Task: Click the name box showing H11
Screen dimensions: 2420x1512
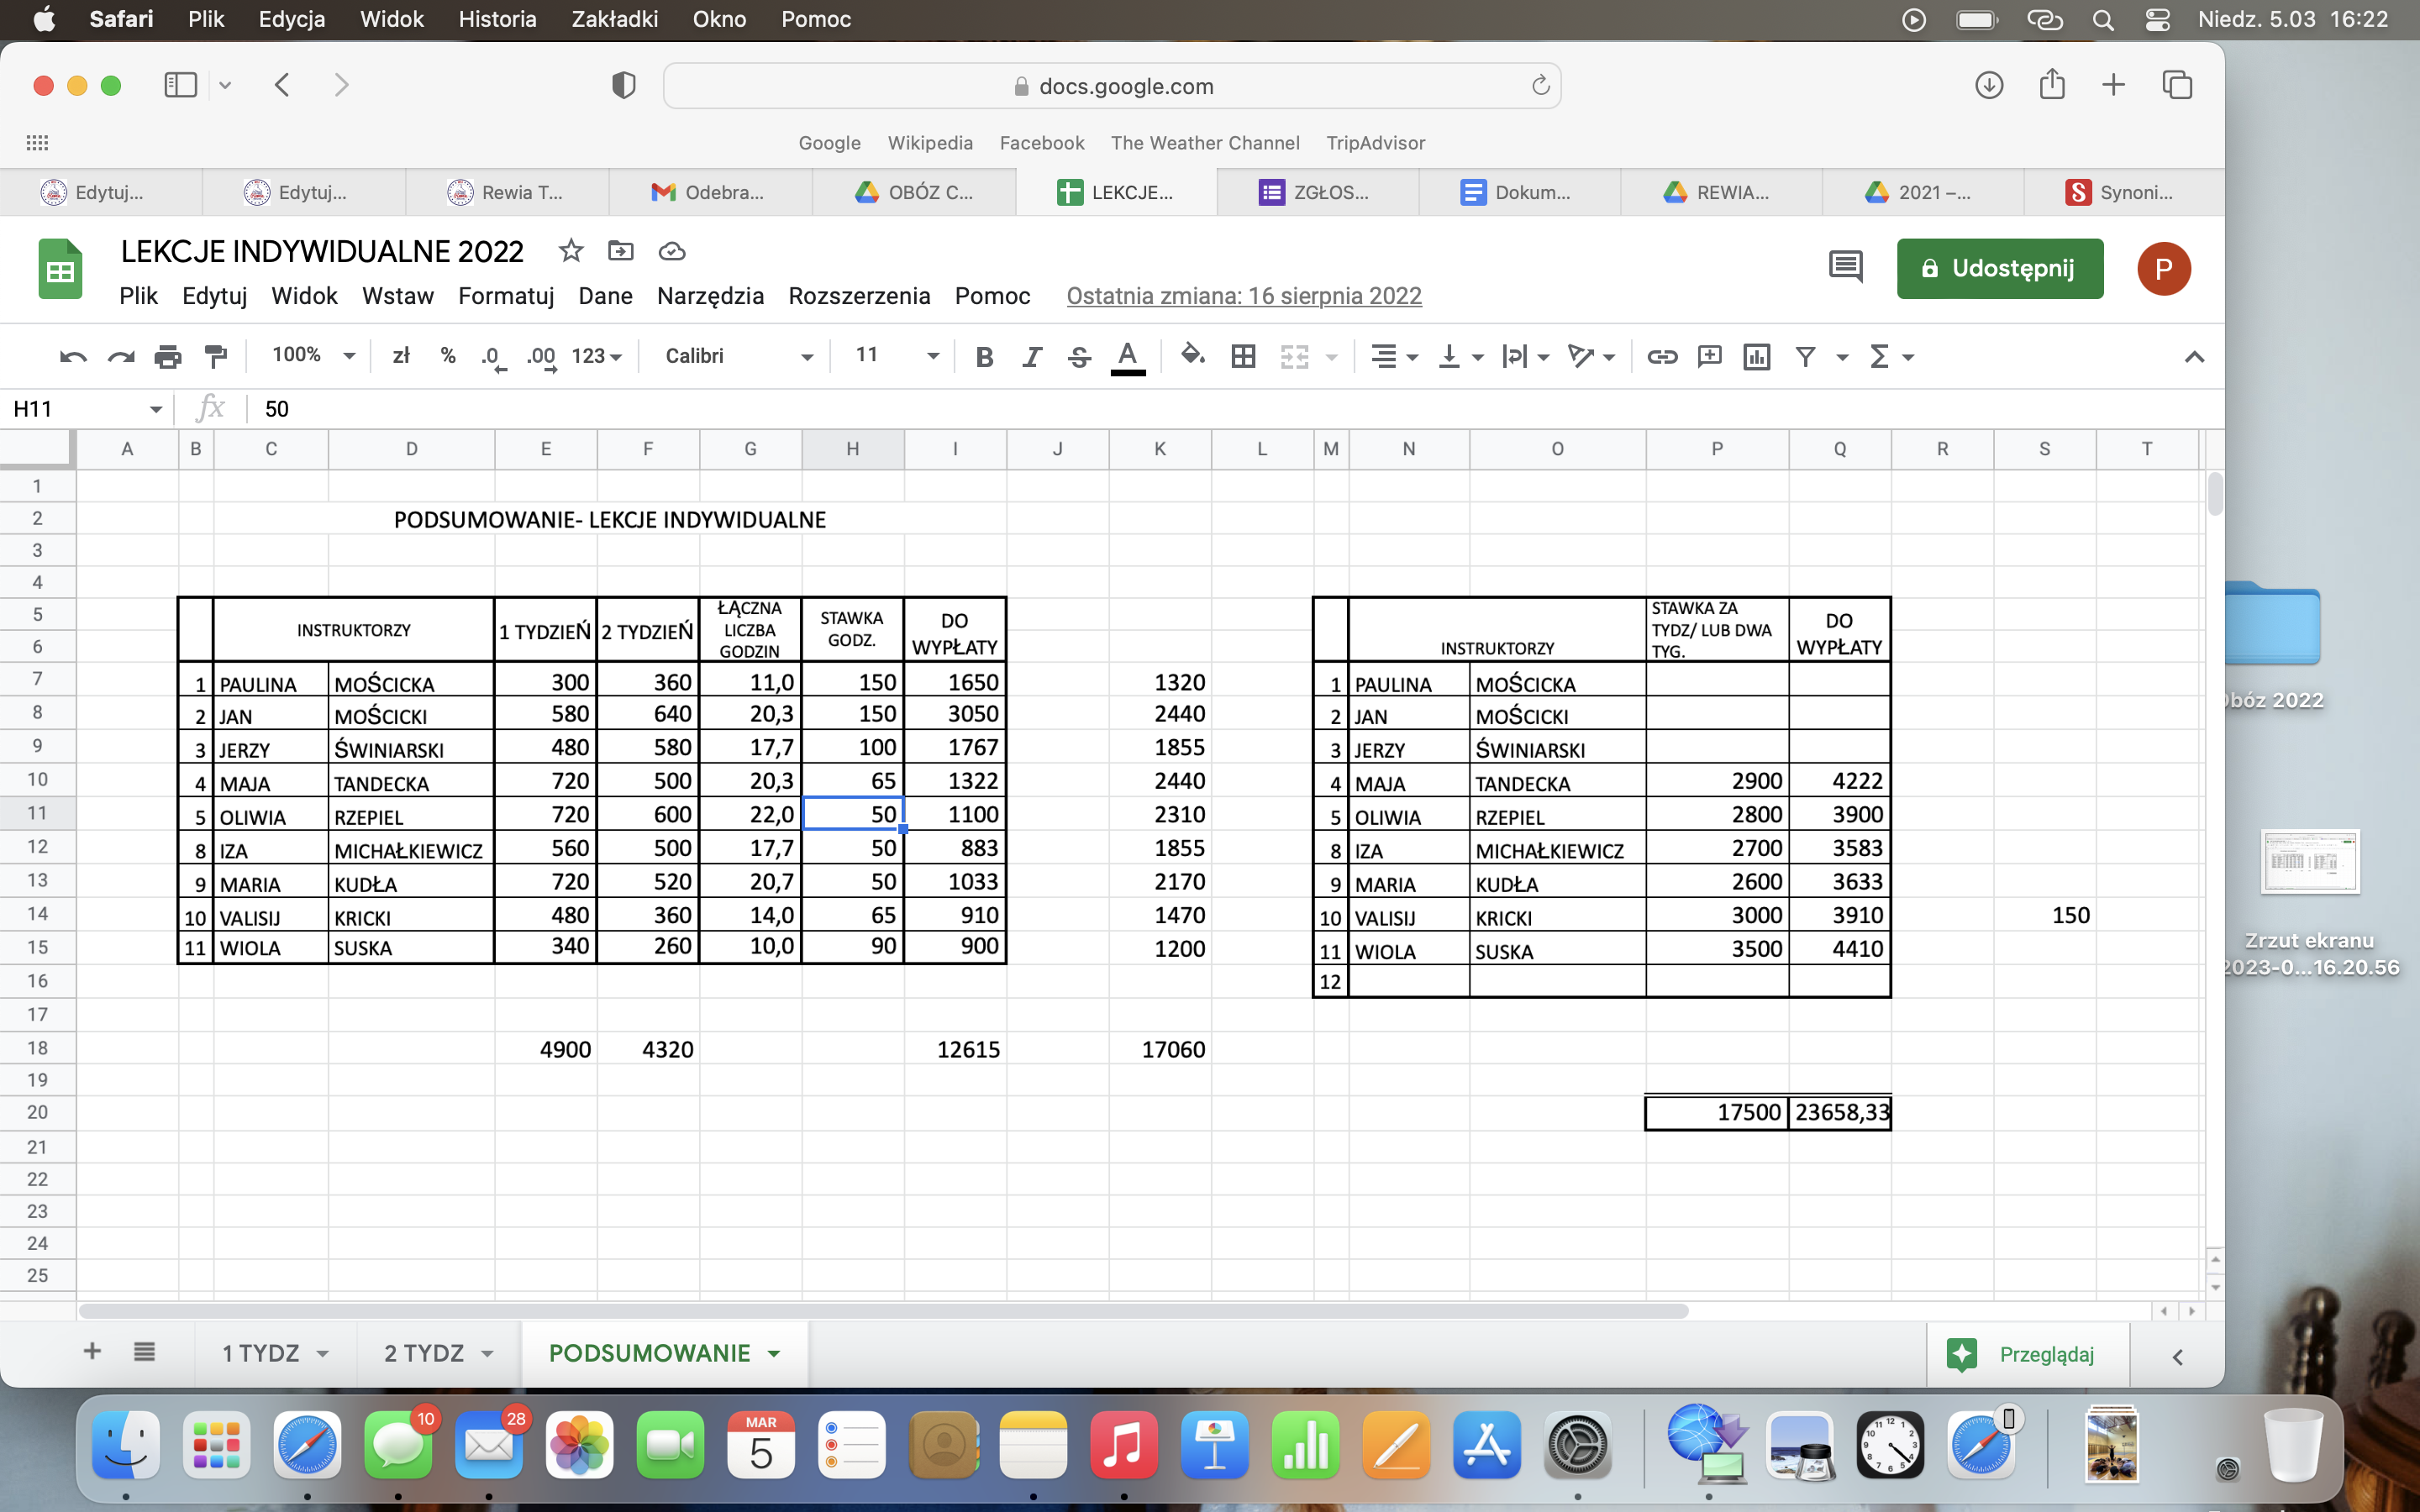Action: pos(86,409)
